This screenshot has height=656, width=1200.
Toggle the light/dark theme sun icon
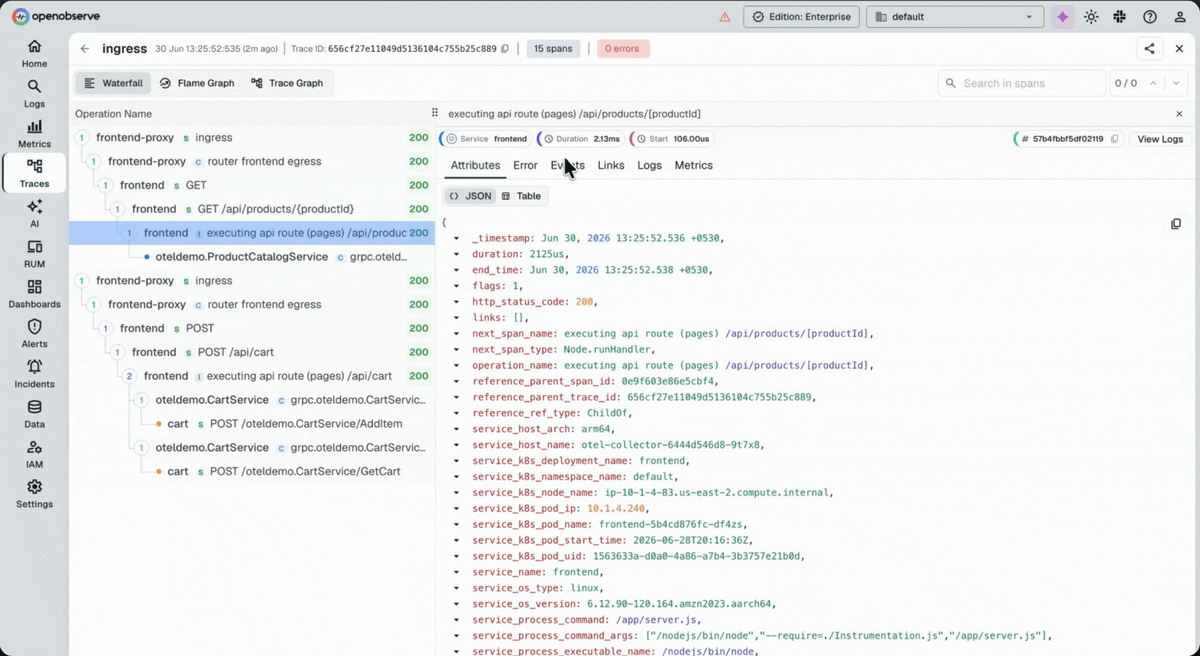[1091, 17]
